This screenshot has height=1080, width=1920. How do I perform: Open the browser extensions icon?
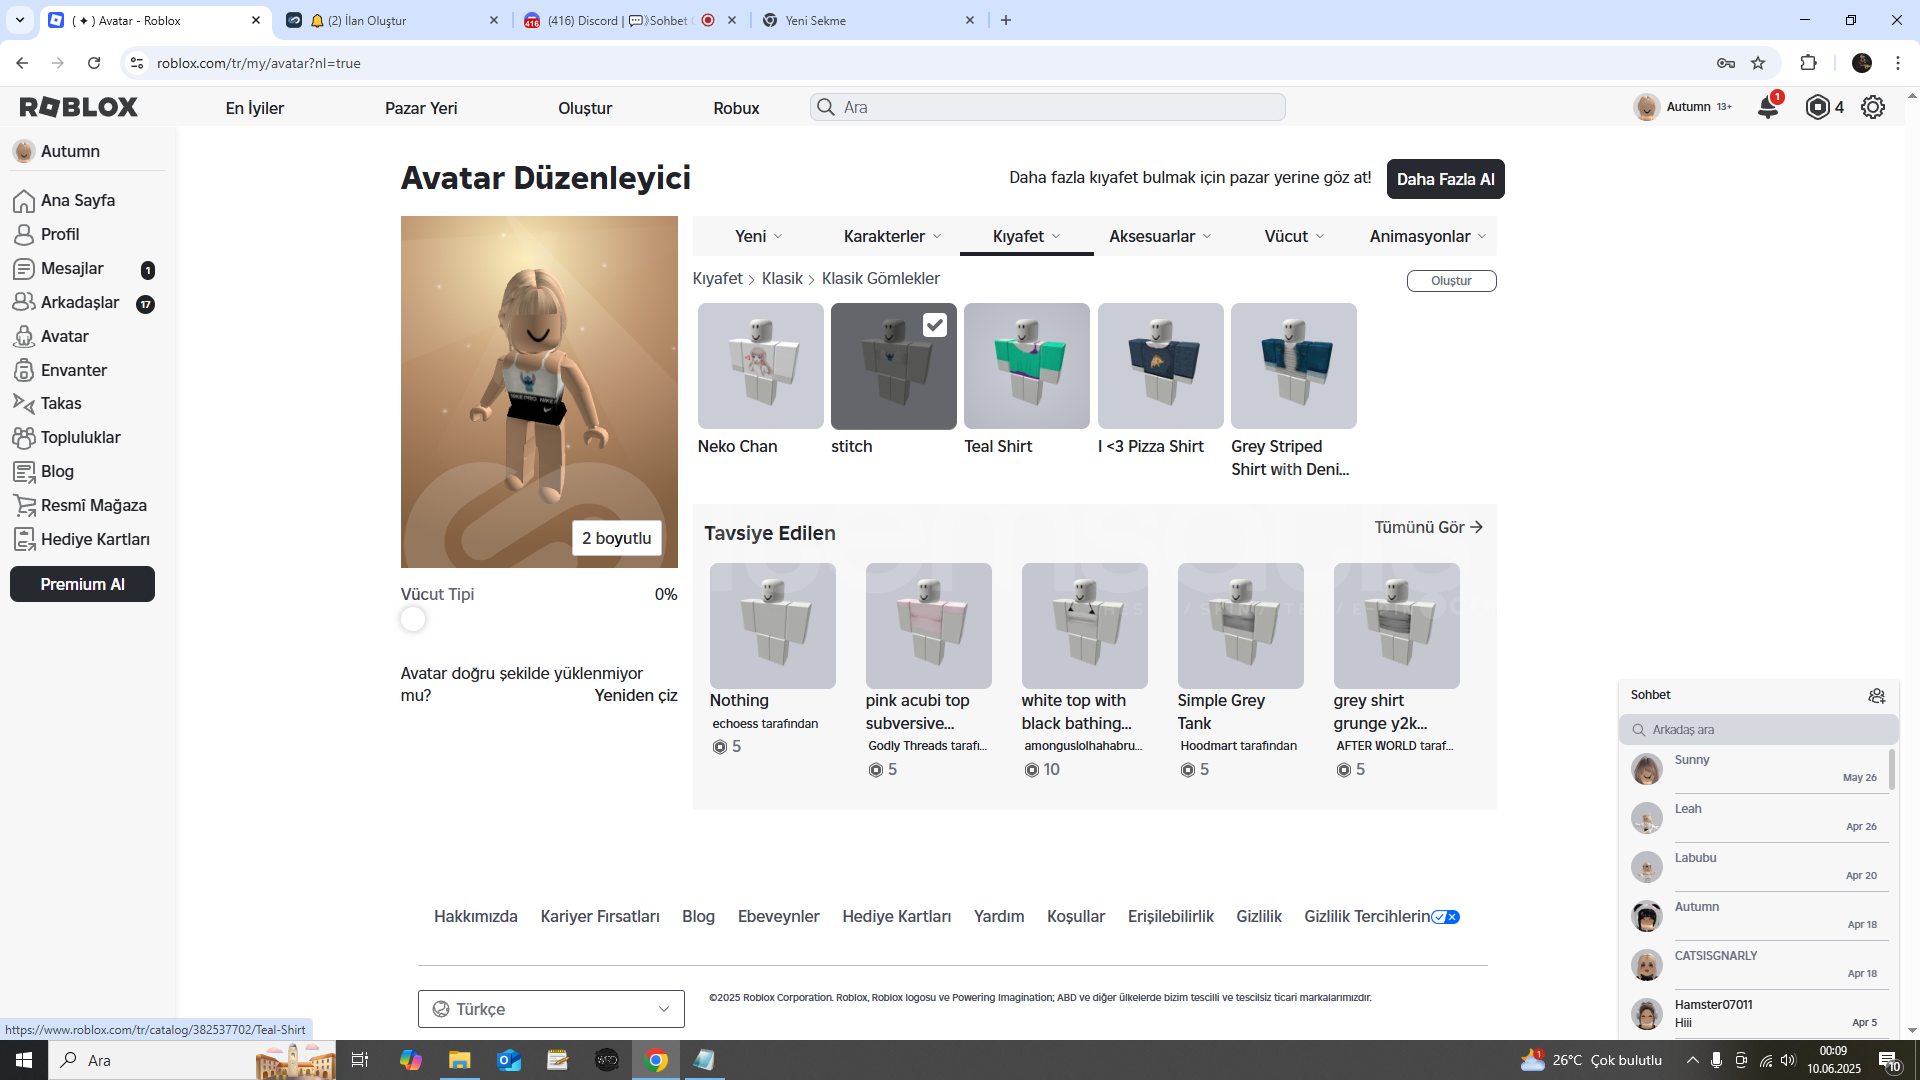(x=1808, y=63)
